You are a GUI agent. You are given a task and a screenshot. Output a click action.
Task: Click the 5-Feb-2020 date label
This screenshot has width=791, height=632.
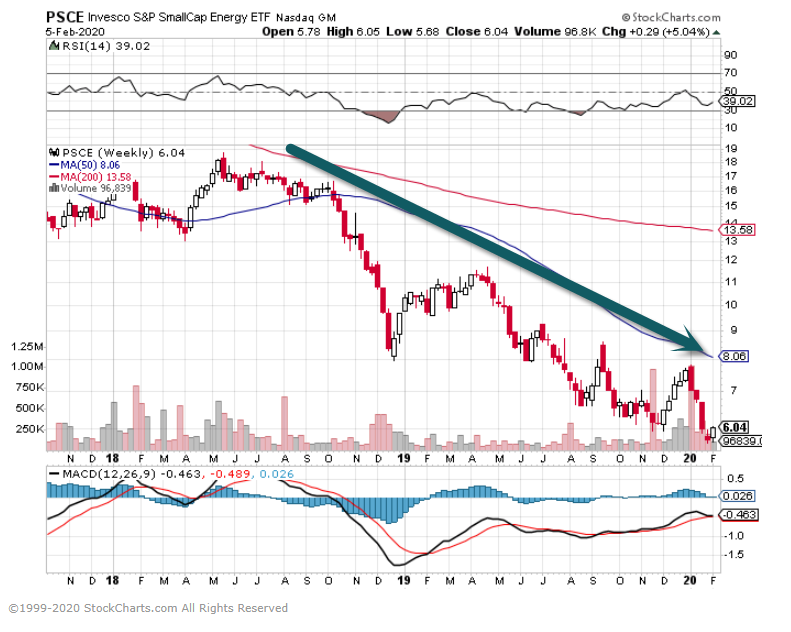75,32
